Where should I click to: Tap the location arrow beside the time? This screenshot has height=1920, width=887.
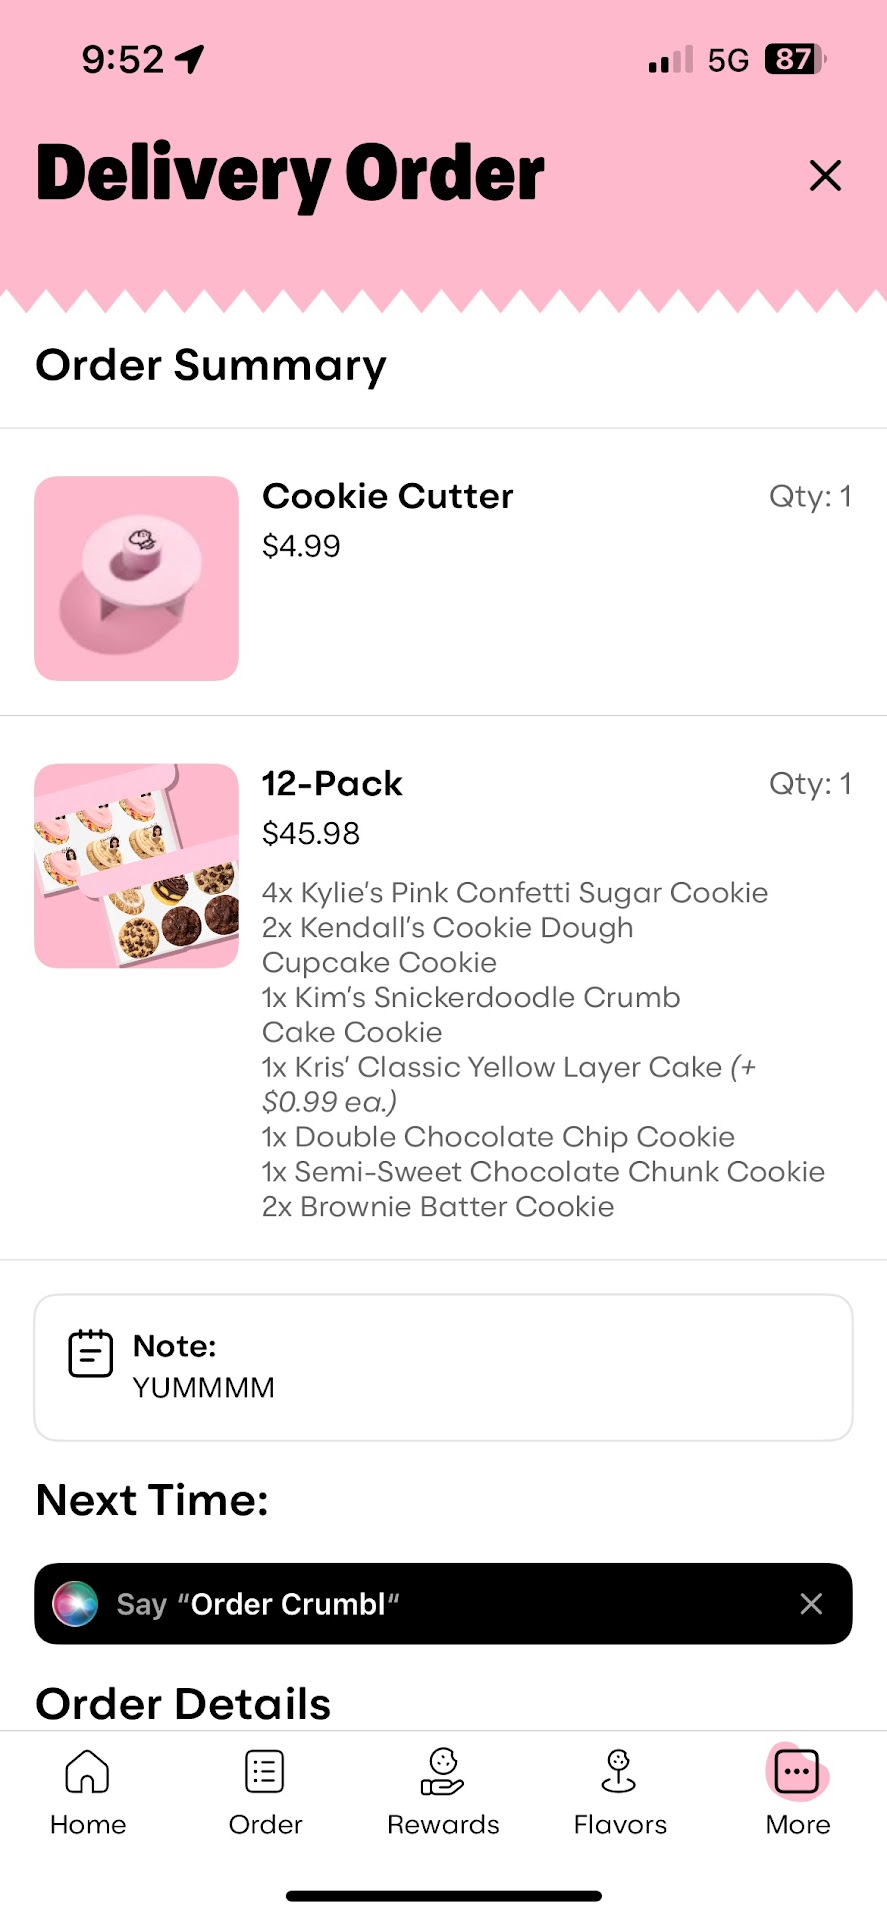(190, 60)
